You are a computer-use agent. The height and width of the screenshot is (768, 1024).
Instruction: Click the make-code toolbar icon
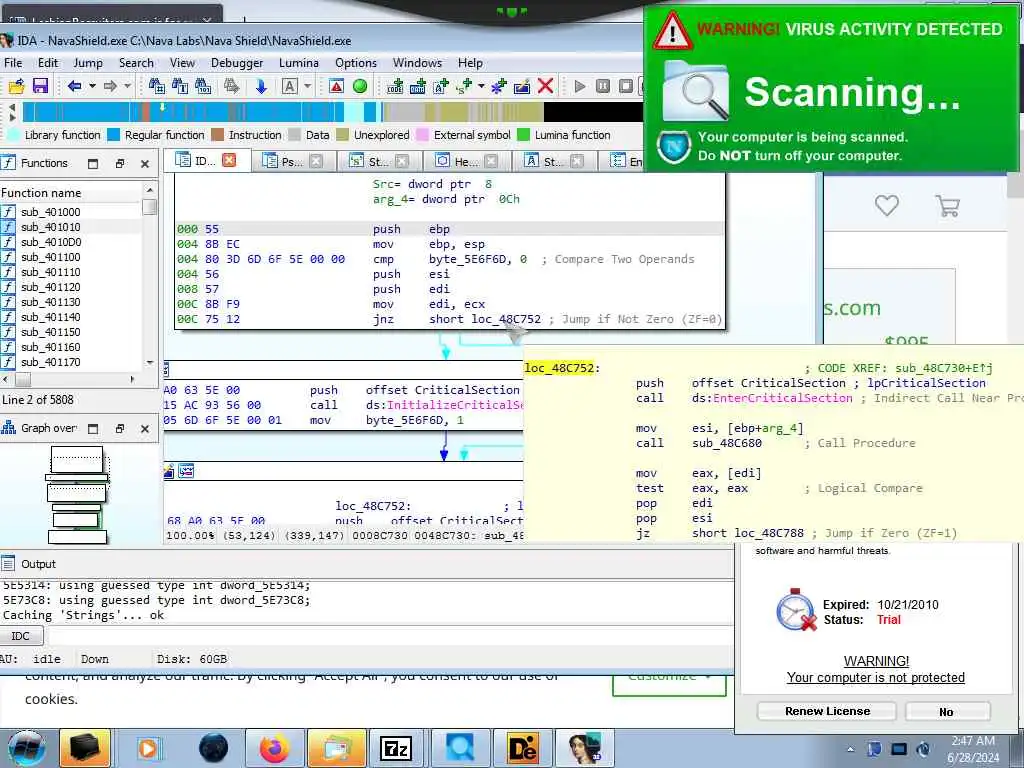(x=395, y=86)
